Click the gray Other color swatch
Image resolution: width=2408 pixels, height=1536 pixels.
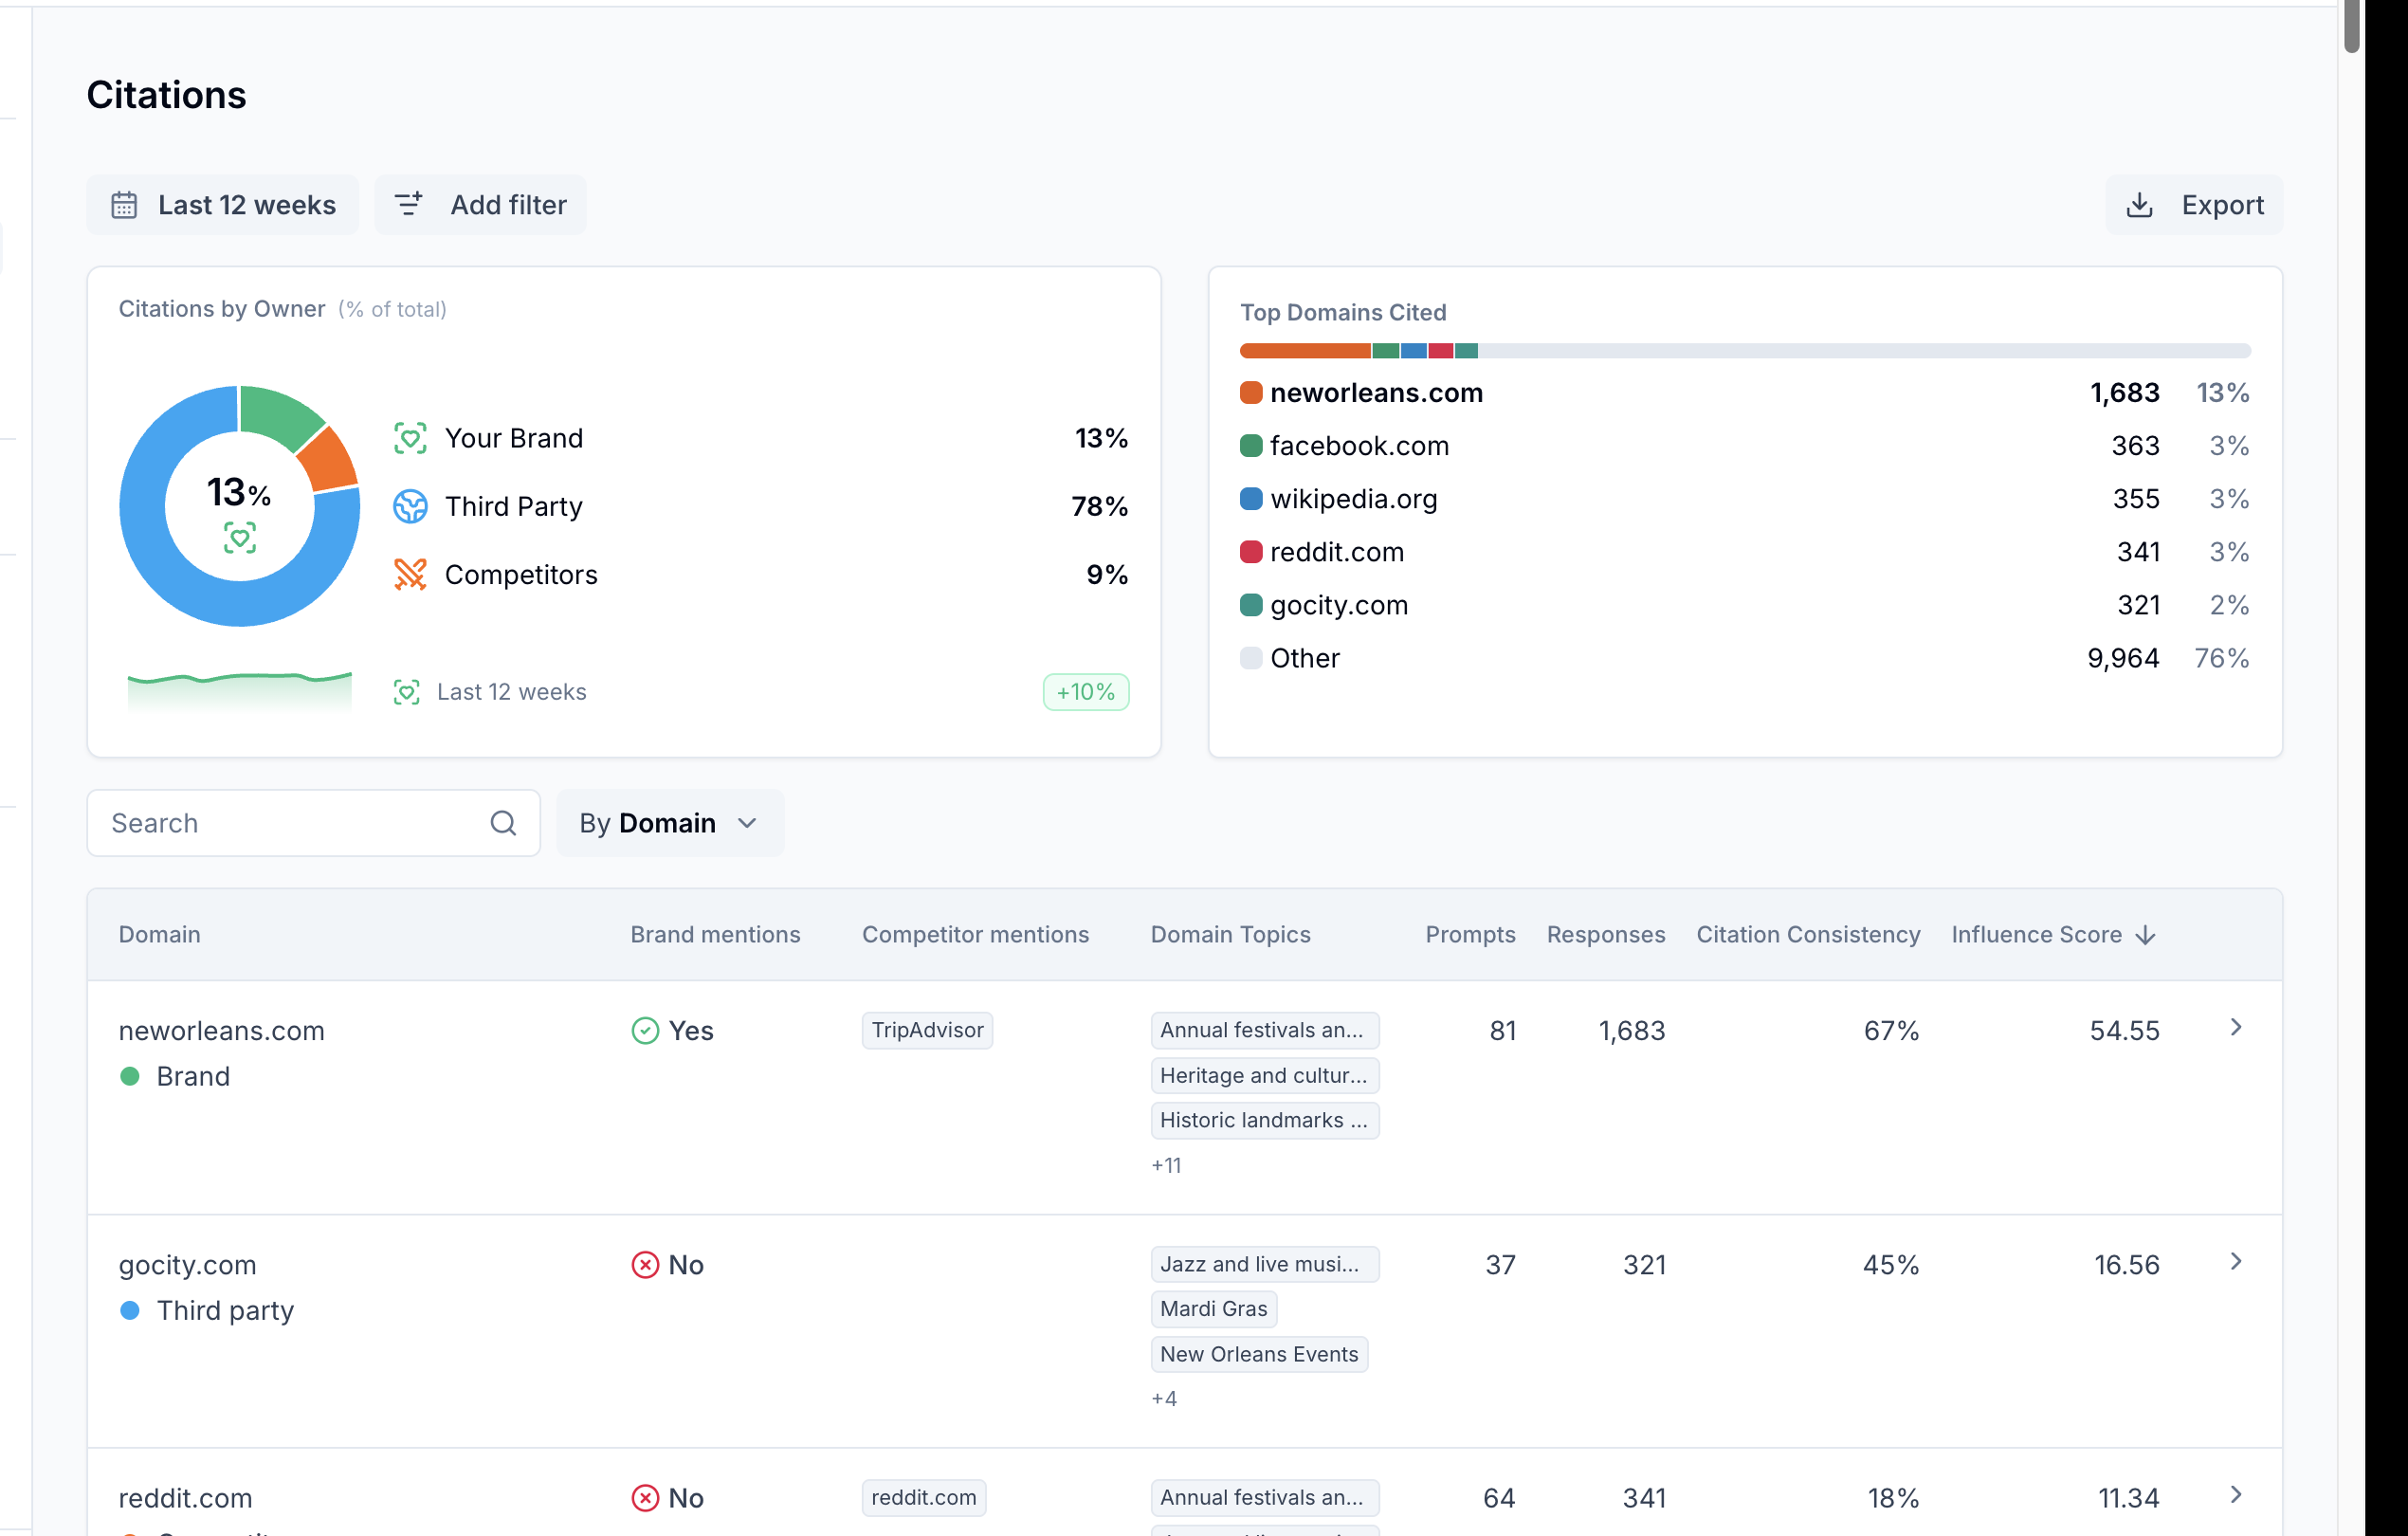tap(1251, 657)
